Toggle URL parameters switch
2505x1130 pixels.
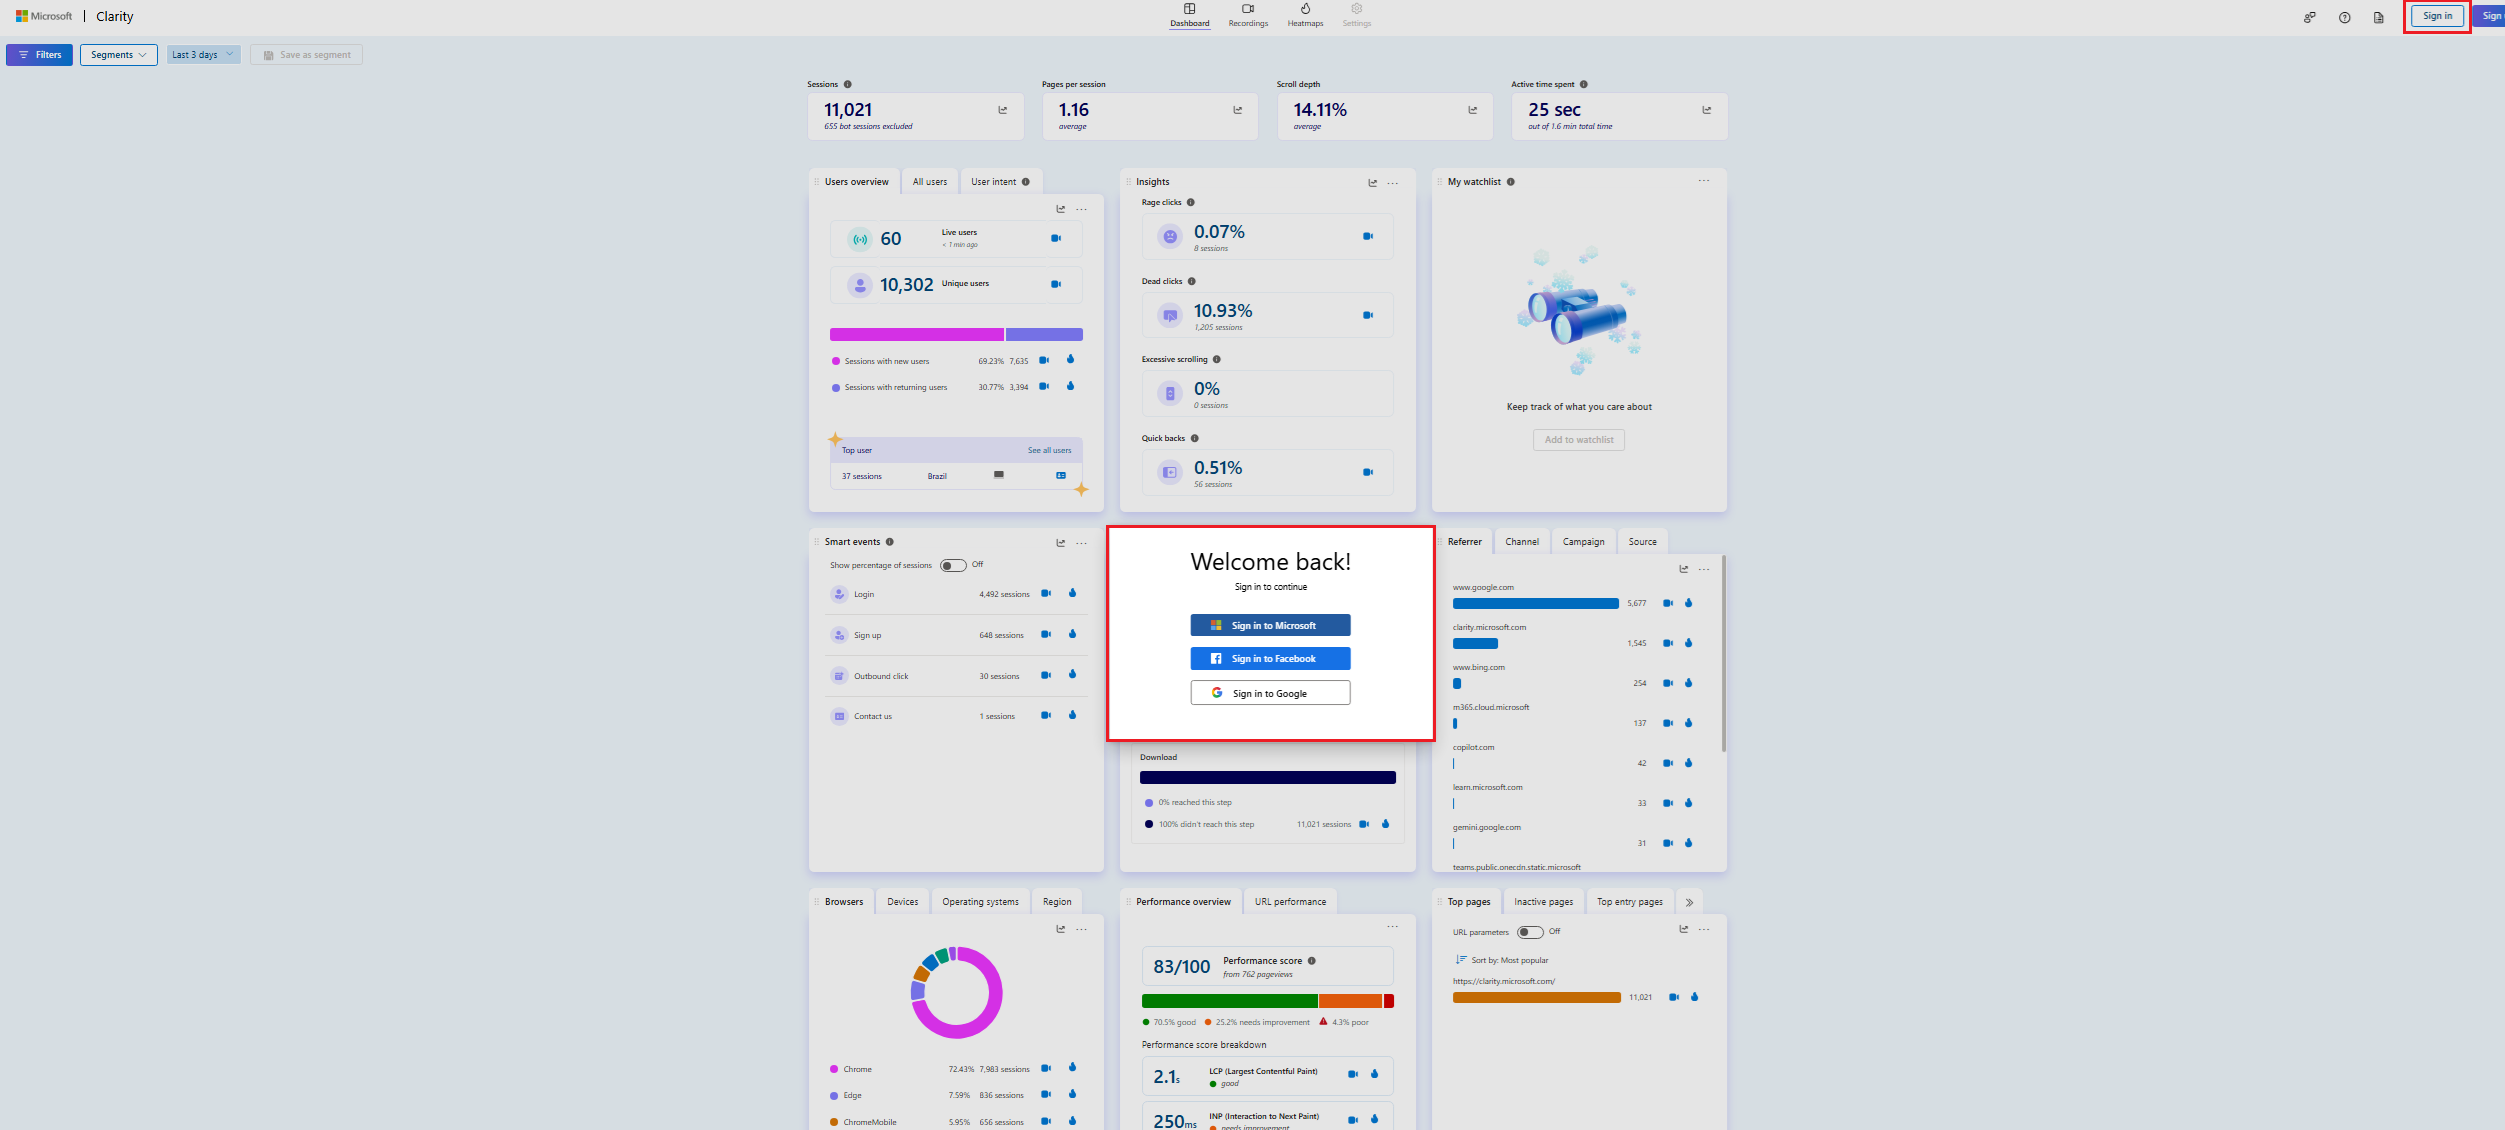[1530, 932]
